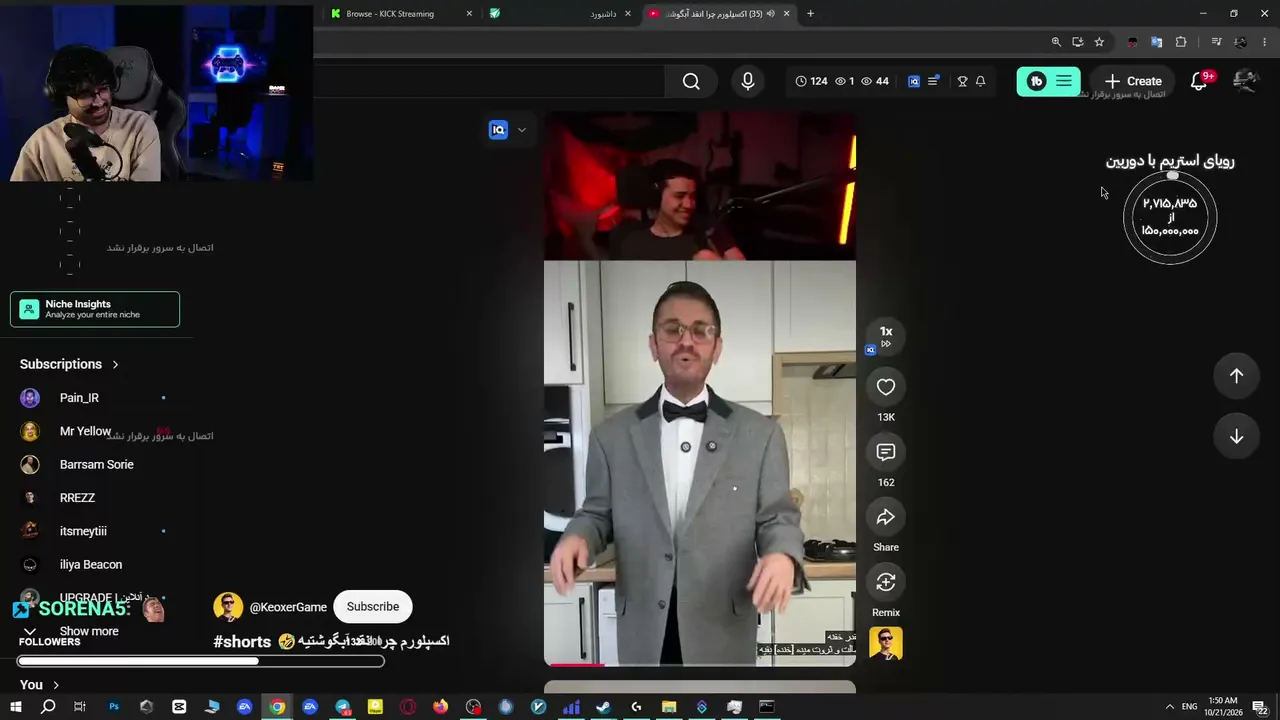Start voice search with the microphone icon
1280x720 pixels.
[x=748, y=82]
